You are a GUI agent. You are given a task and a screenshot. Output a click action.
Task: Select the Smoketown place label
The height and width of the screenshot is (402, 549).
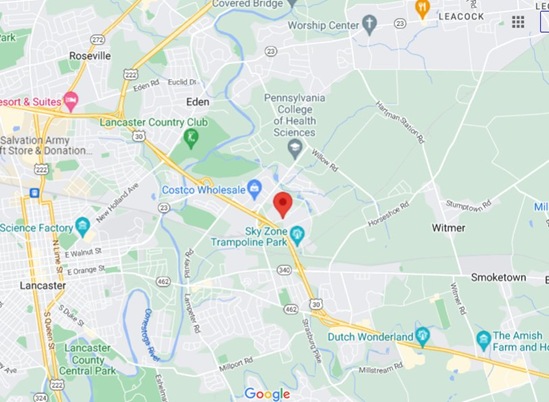click(498, 277)
